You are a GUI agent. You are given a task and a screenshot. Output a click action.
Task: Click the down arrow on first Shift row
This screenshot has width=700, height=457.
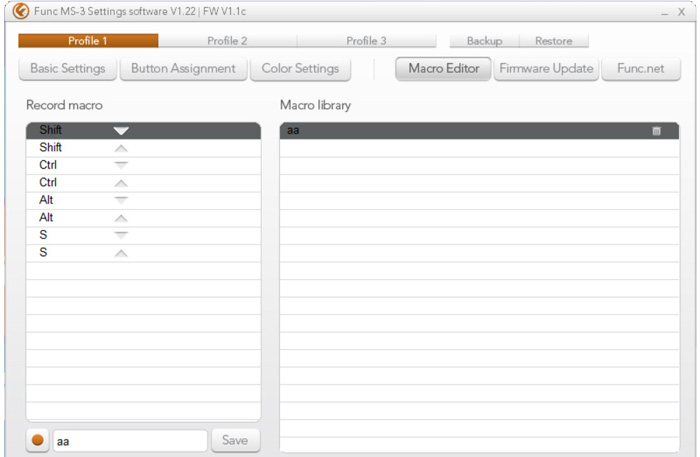click(x=121, y=131)
